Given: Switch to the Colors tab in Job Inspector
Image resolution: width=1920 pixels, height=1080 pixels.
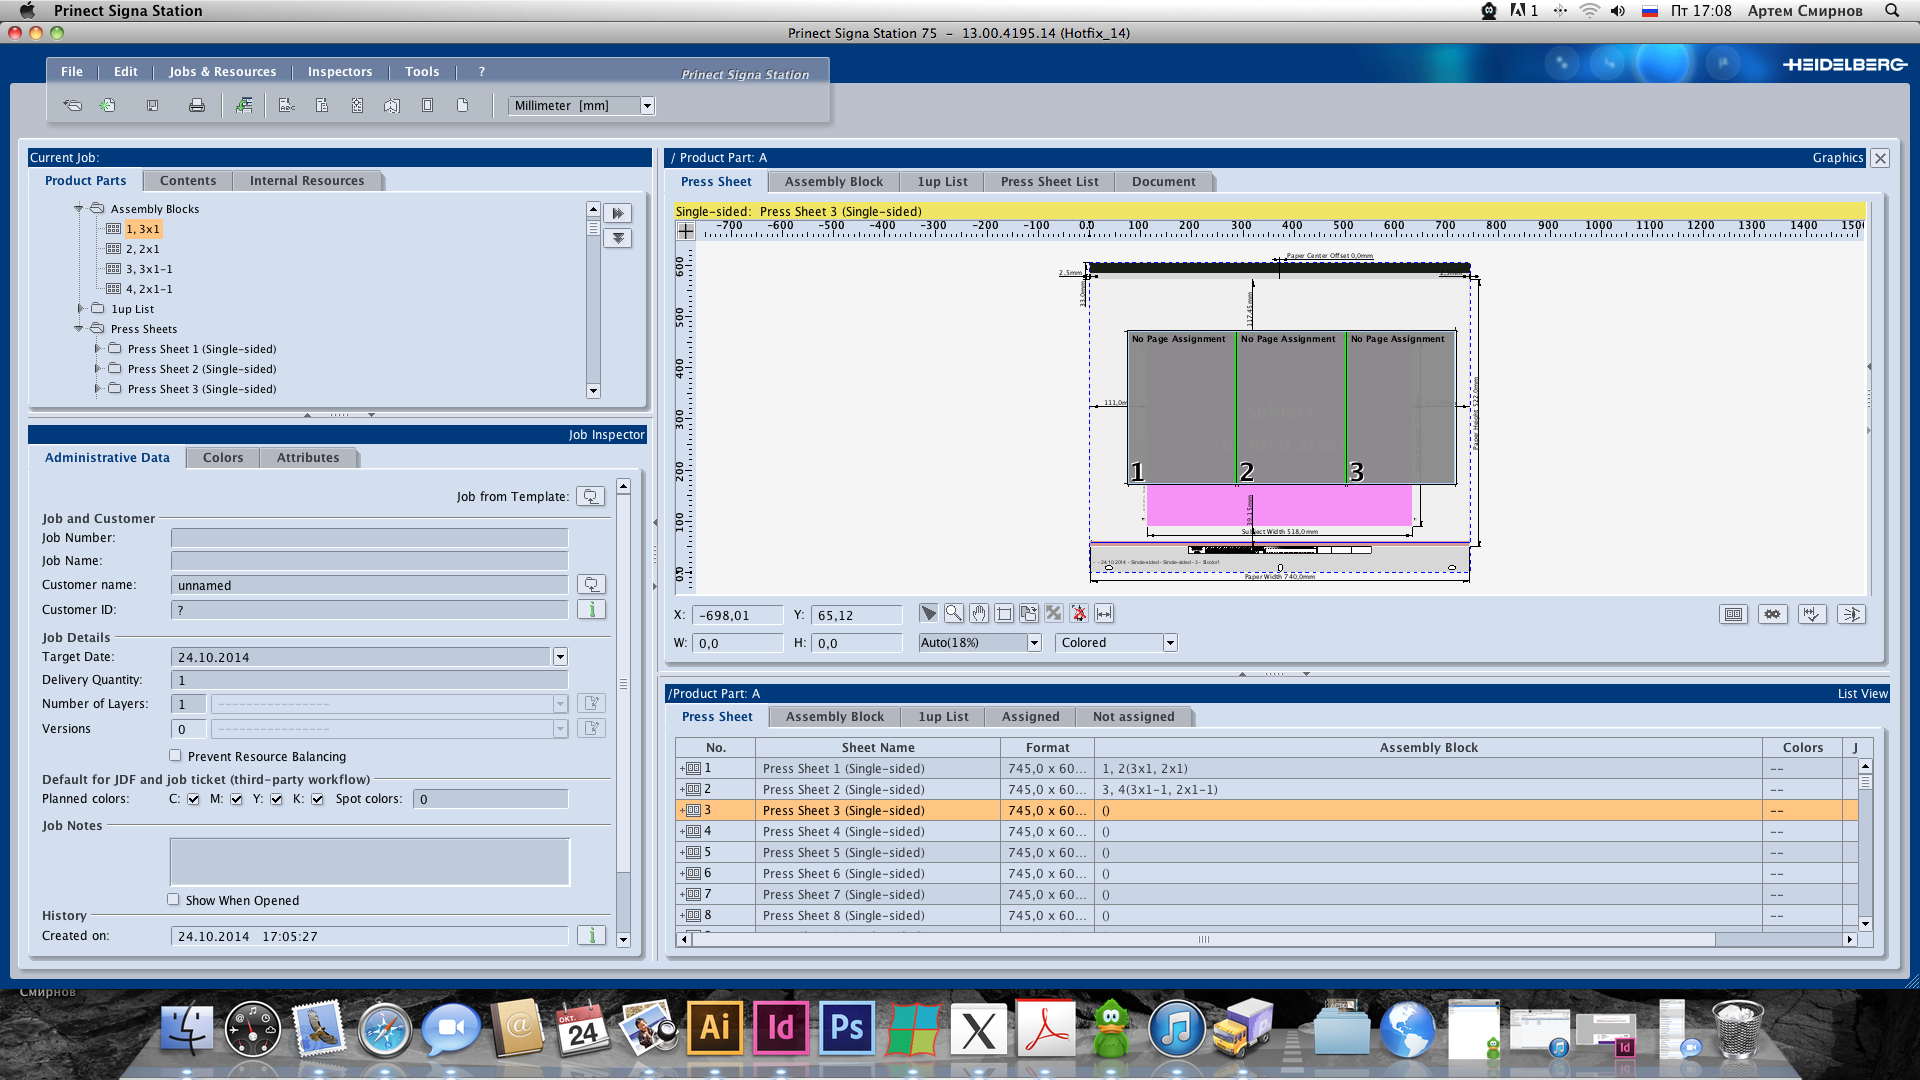Looking at the screenshot, I should 223,458.
